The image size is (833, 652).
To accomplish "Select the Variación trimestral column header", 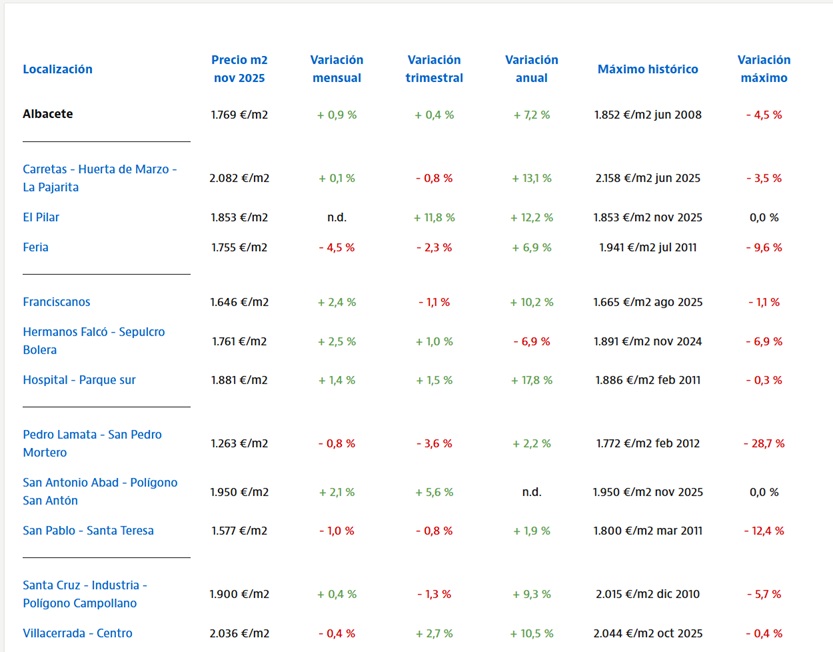I will click(434, 69).
